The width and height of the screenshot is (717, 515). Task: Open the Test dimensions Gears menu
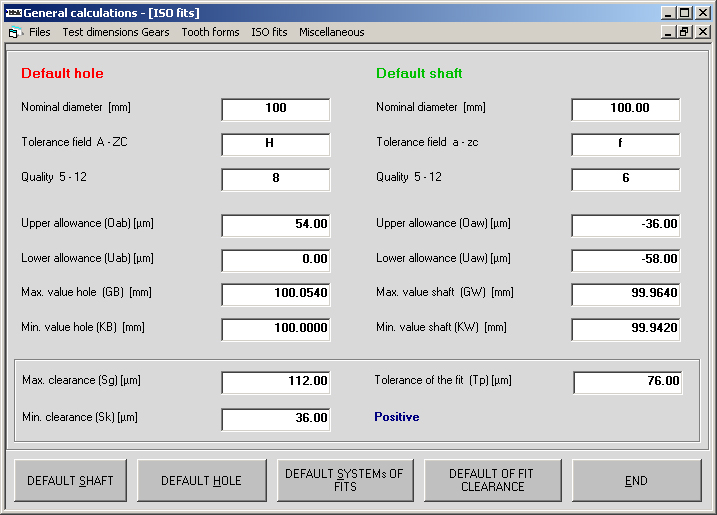[x=115, y=32]
